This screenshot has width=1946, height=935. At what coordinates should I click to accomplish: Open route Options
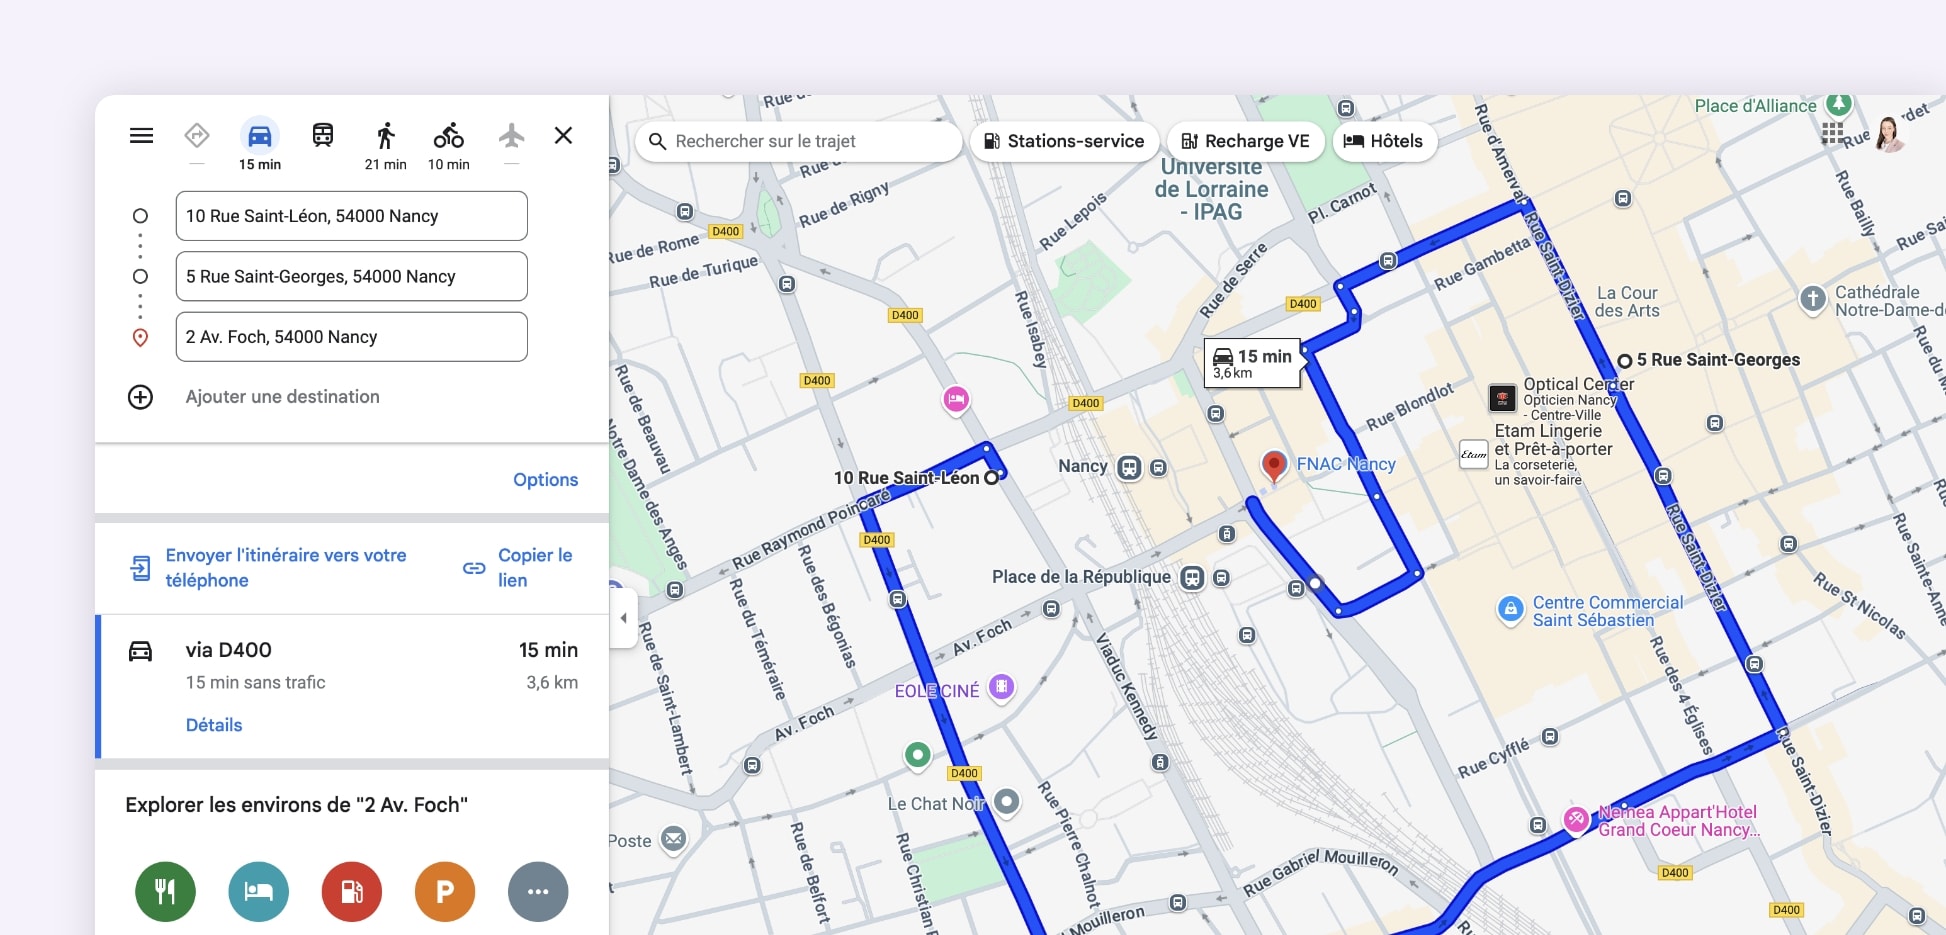pos(545,480)
